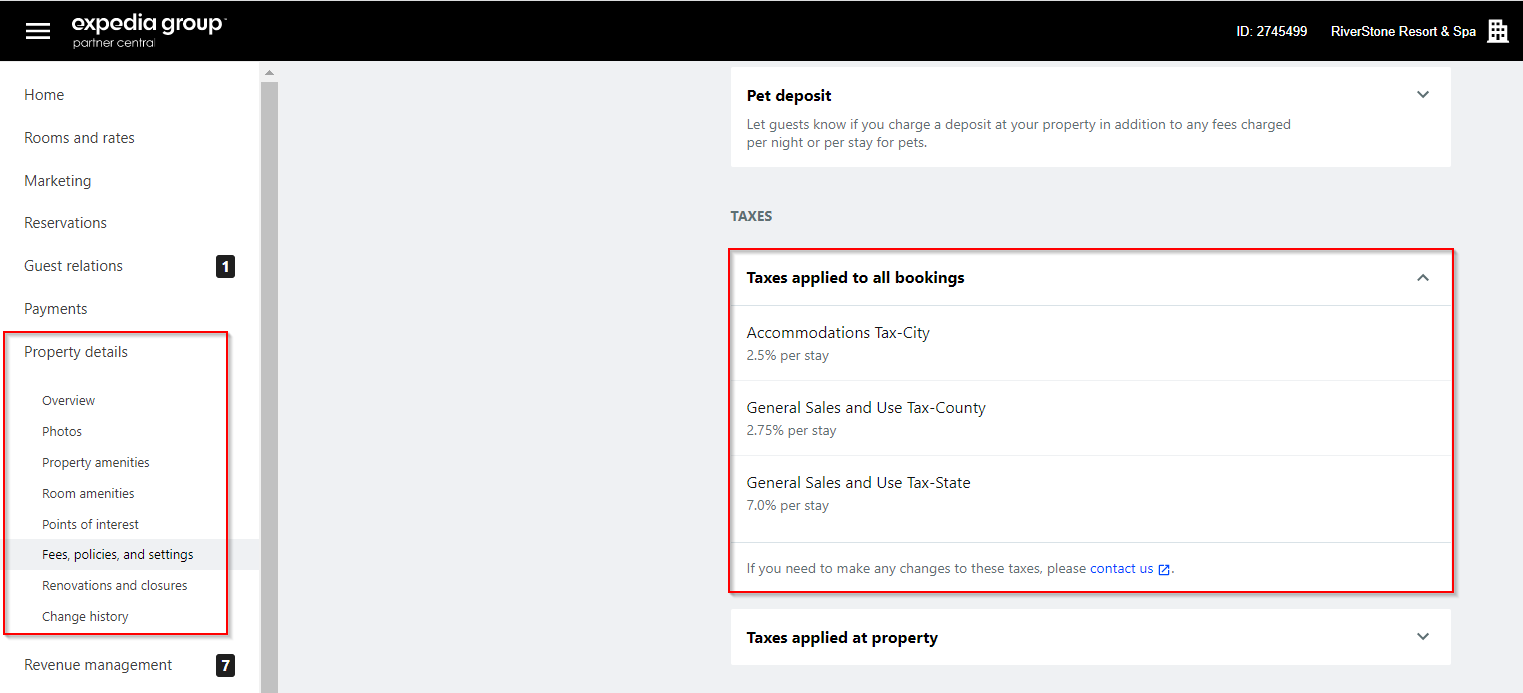Screen dimensions: 1523x693
Task: Collapse Taxes applied to all bookings
Action: pos(1423,278)
